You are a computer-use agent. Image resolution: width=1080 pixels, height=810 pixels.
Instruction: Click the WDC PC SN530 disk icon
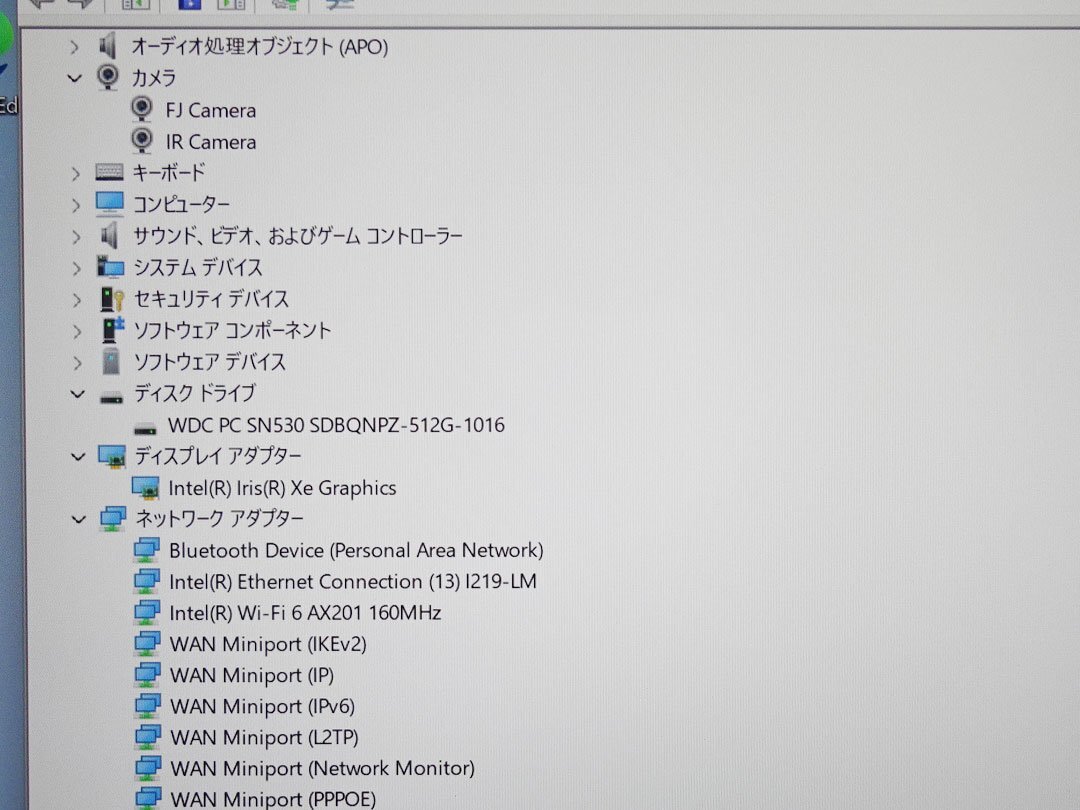[x=145, y=429]
